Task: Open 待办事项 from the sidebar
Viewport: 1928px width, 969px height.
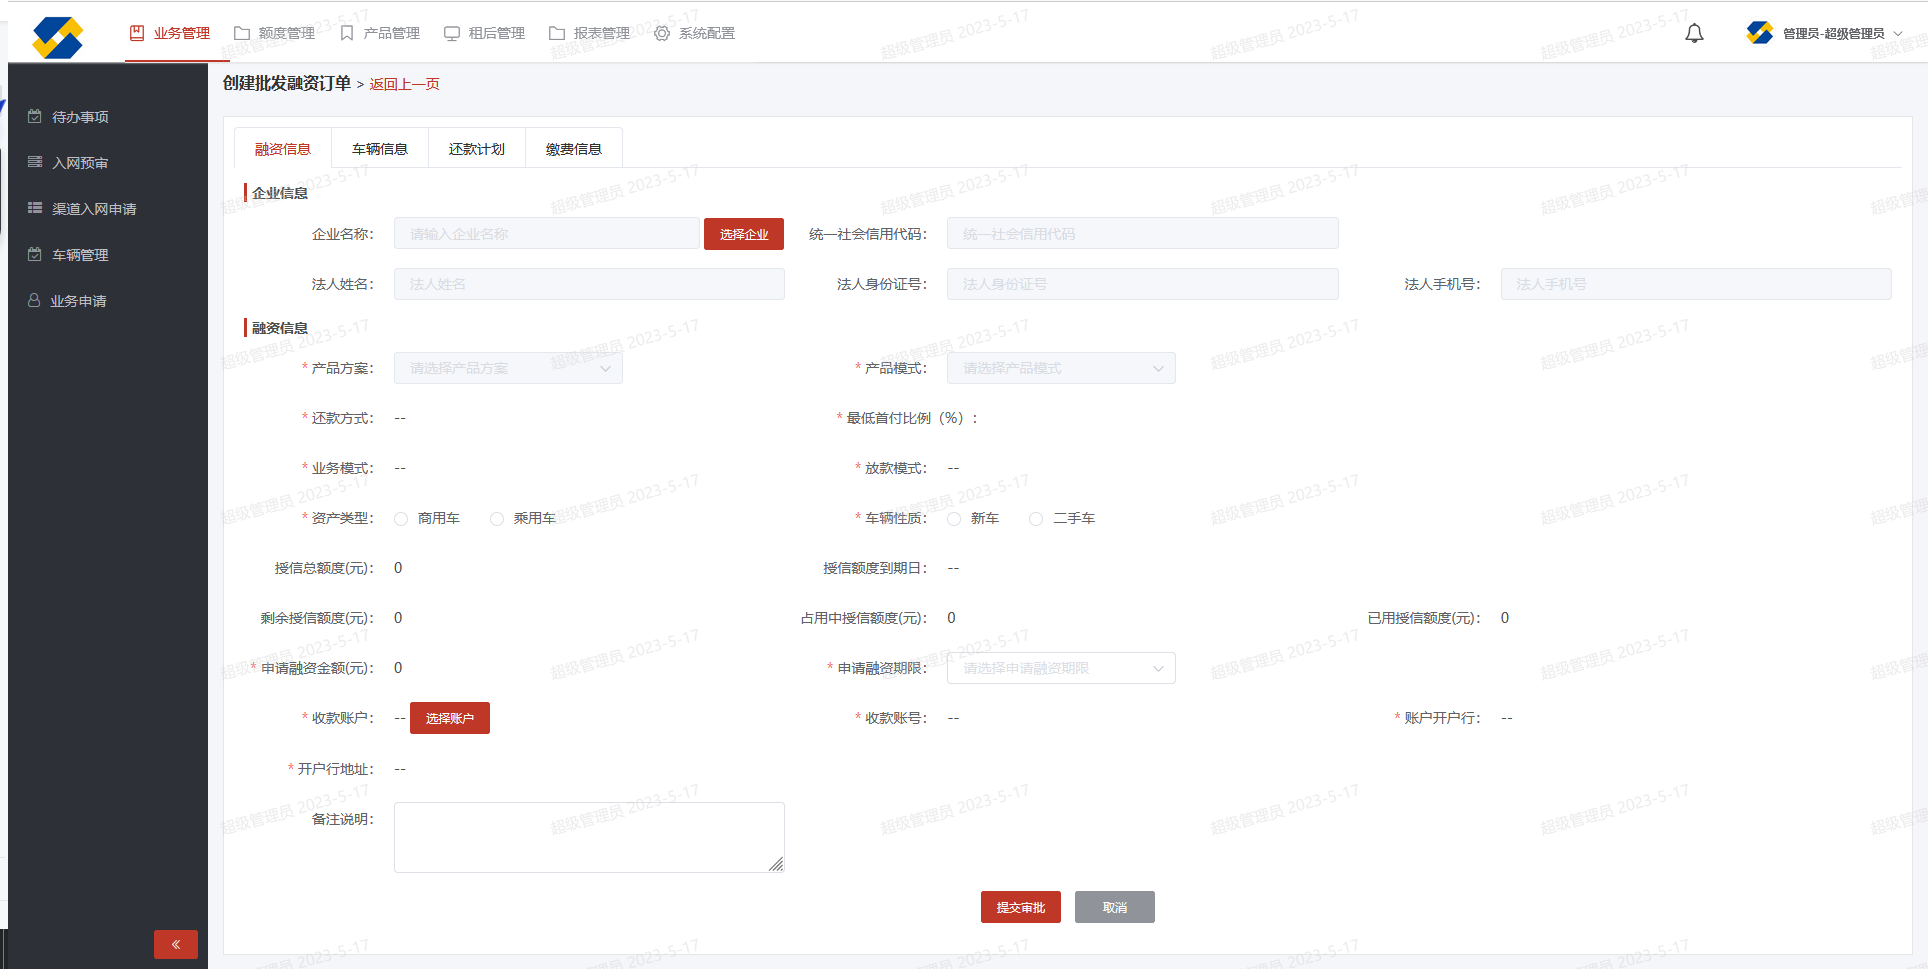Action: tap(80, 117)
